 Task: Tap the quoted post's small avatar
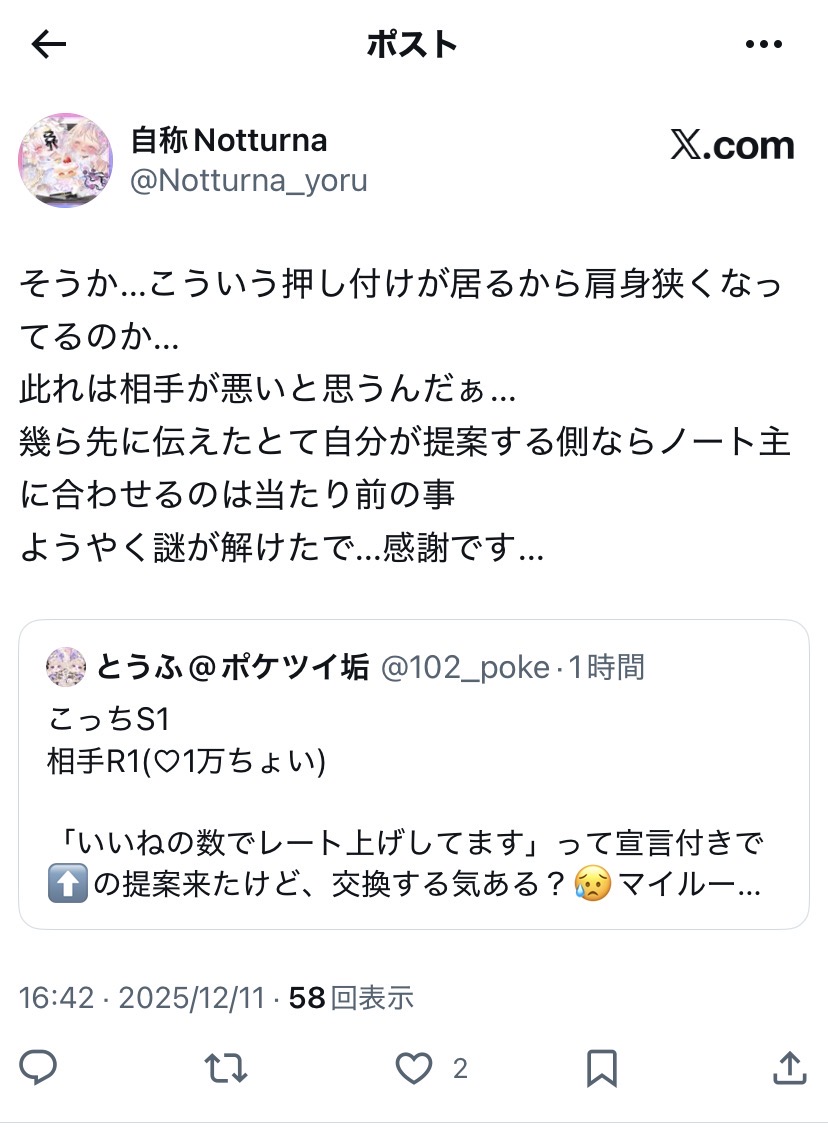(67, 666)
